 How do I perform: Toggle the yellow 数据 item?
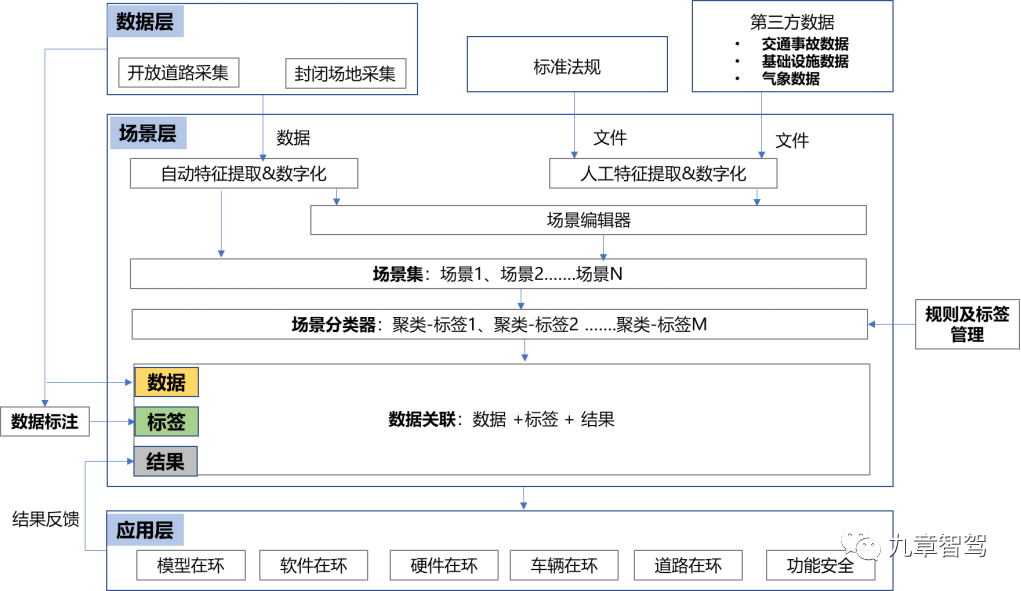(165, 381)
